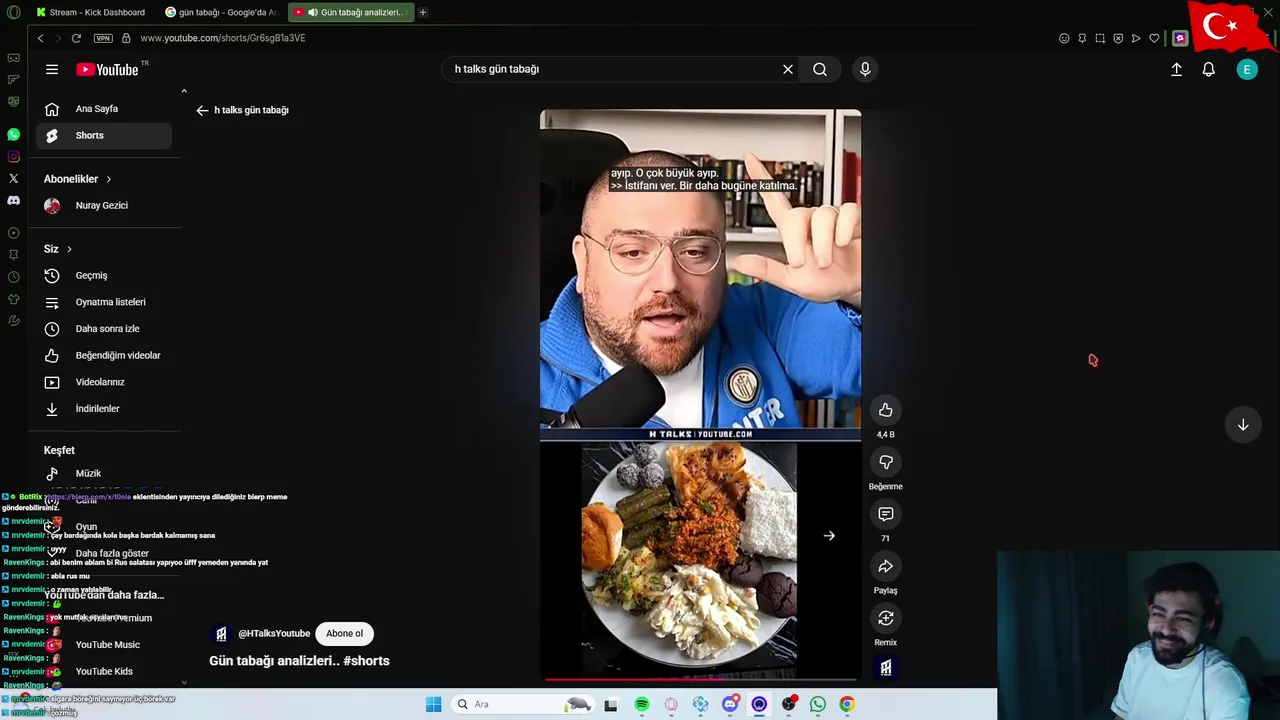Viewport: 1280px width, 720px height.
Task: Toggle the browser VPN badge
Action: [x=103, y=38]
